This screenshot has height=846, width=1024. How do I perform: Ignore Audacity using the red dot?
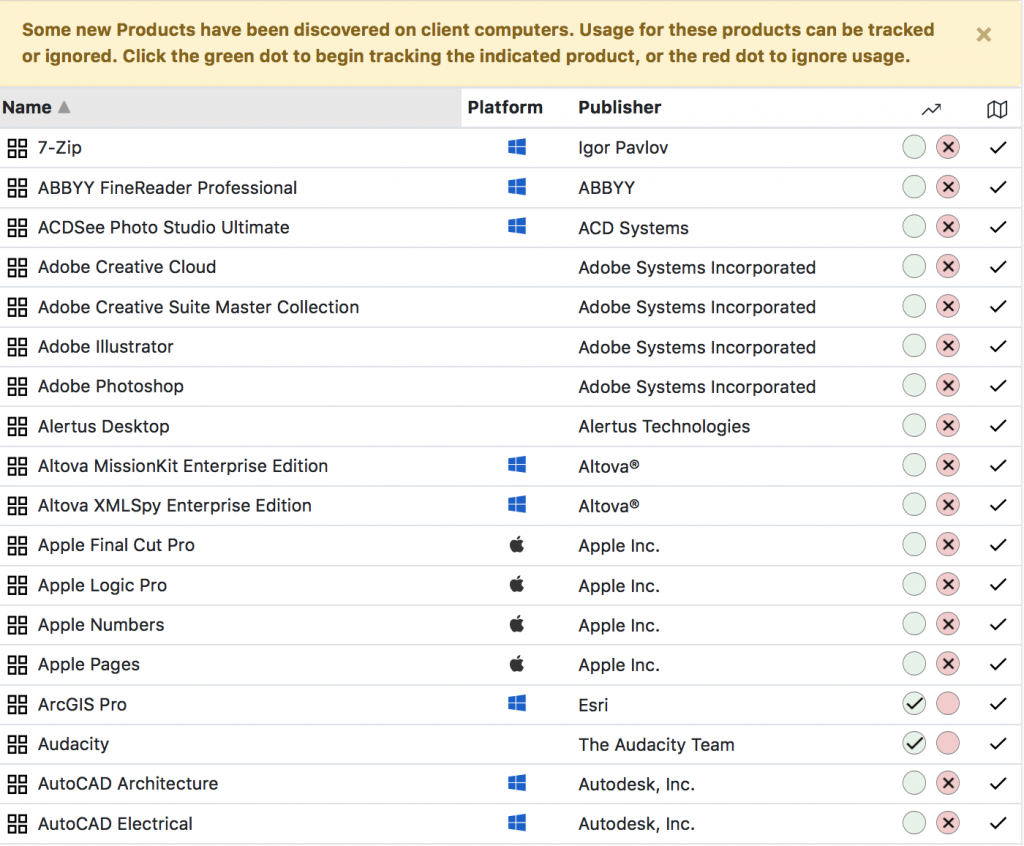coord(948,743)
